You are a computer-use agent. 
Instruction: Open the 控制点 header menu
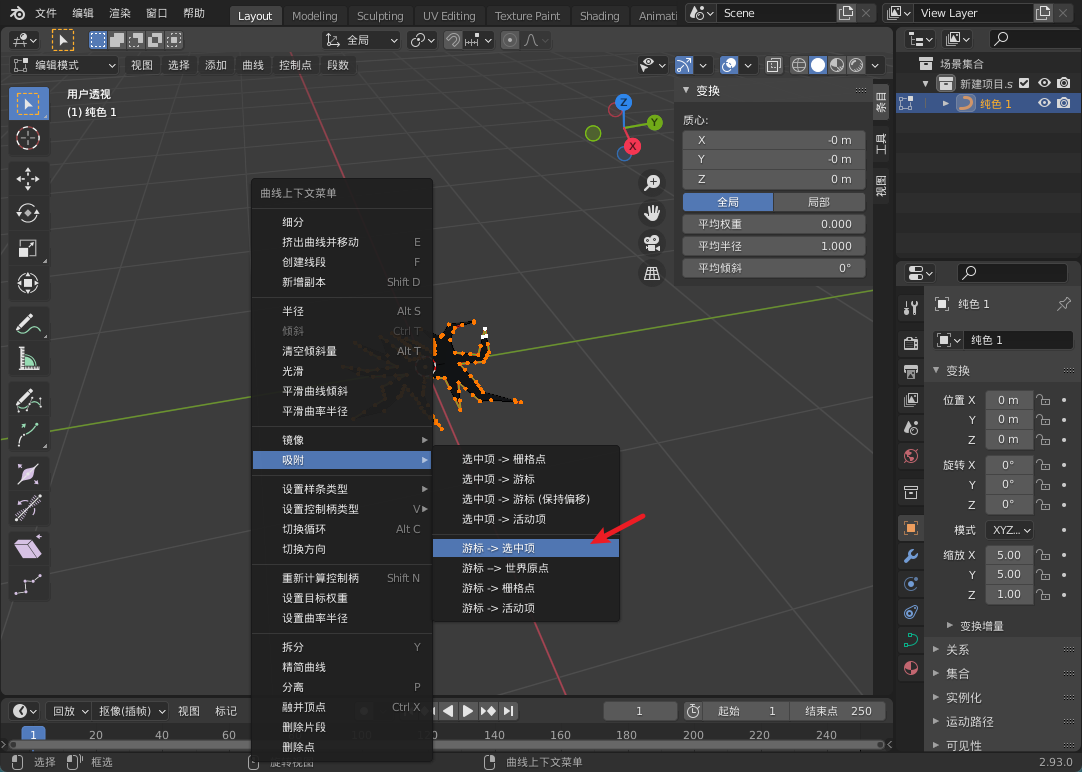coord(295,65)
